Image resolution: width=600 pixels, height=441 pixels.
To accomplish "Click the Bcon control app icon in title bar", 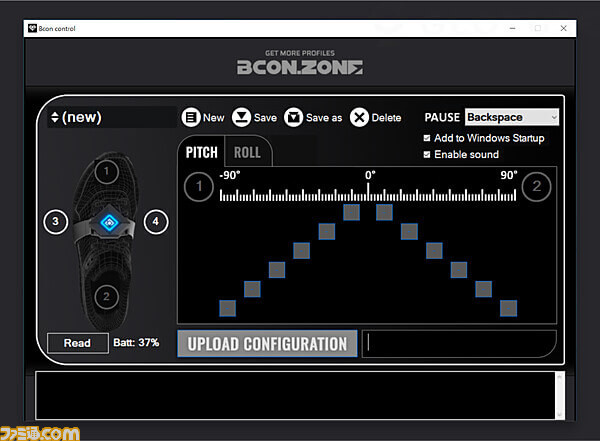I will 33,28.
